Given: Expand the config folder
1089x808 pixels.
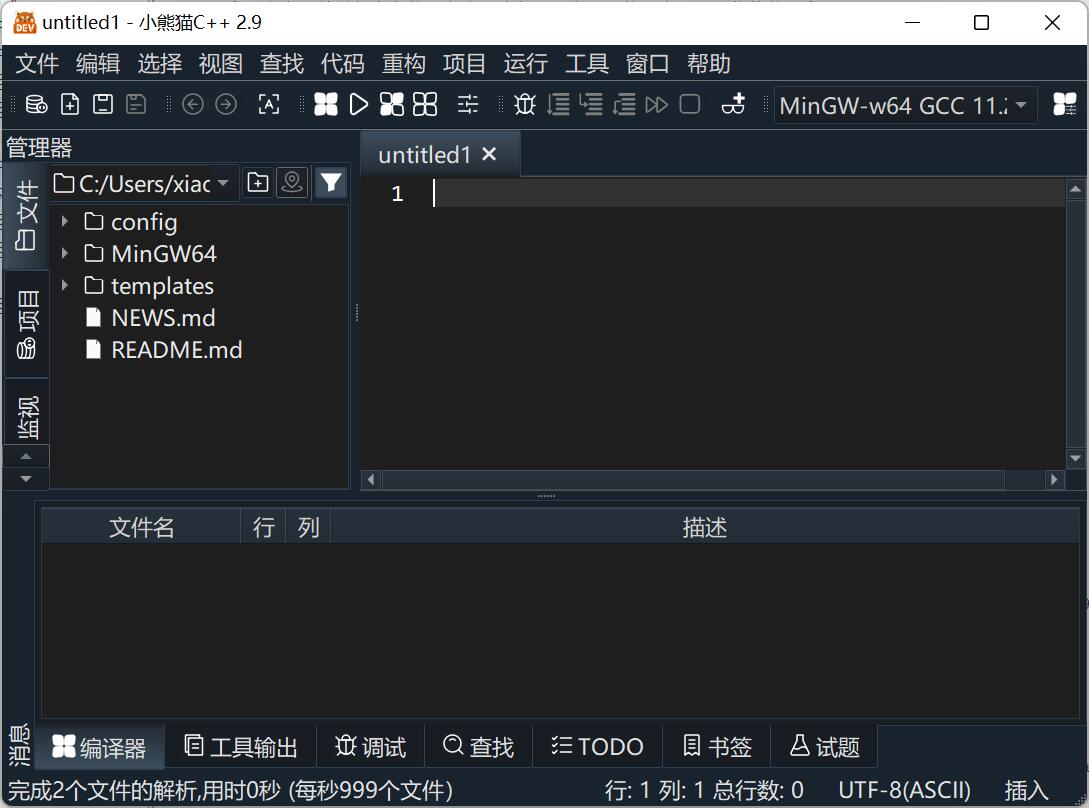Looking at the screenshot, I should point(65,221).
